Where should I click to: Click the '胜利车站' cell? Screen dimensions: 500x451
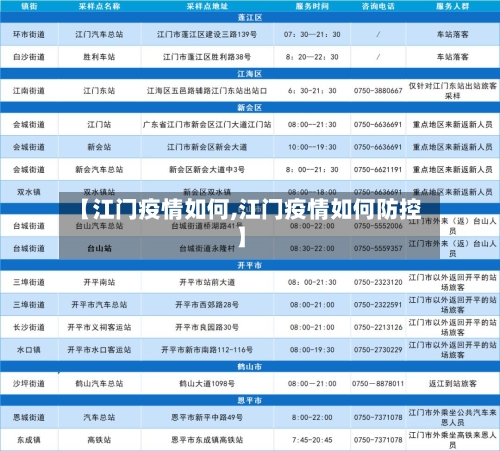99,57
